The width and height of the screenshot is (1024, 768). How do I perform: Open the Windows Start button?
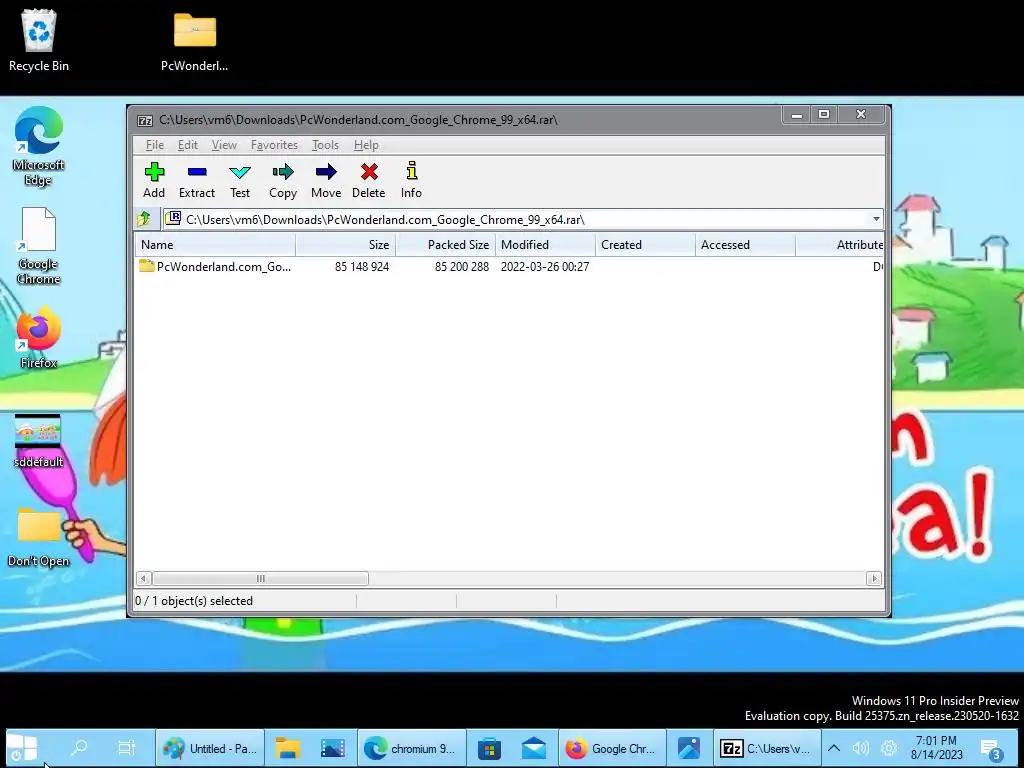[23, 748]
